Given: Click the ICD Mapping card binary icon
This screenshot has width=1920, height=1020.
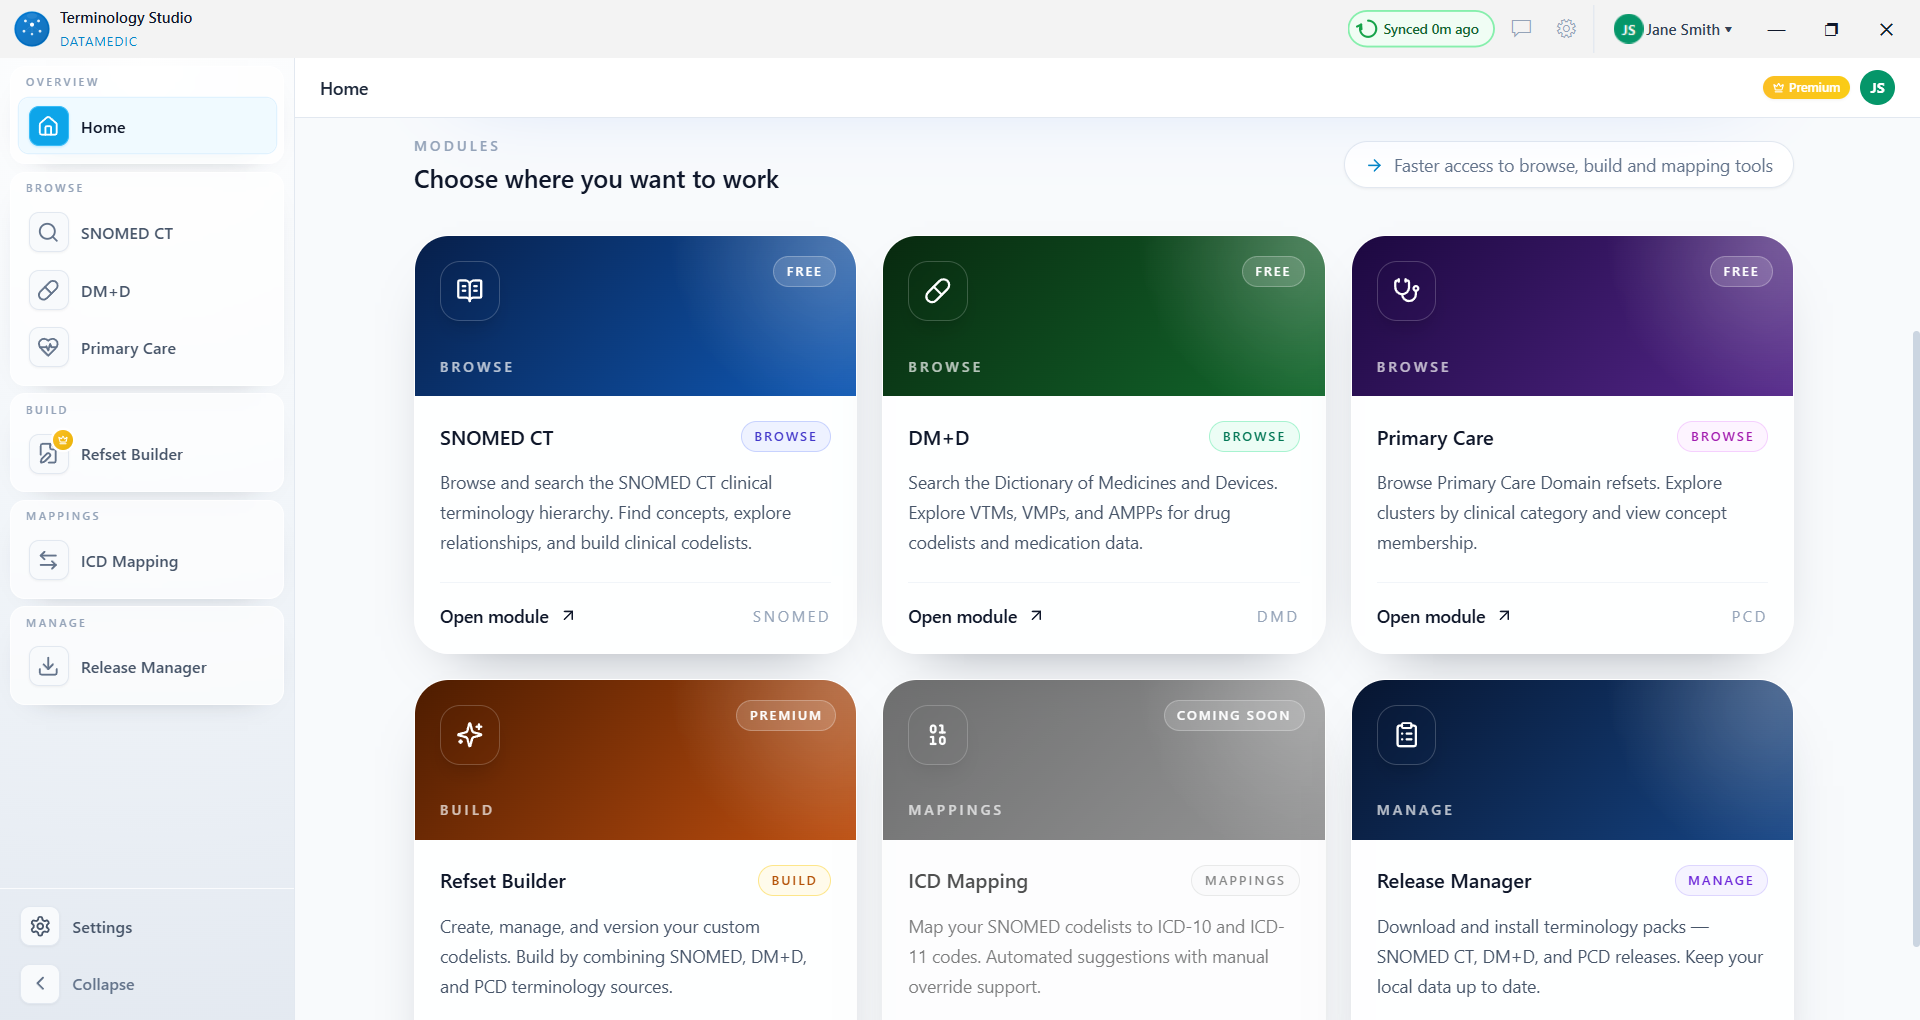Looking at the screenshot, I should click(x=938, y=735).
